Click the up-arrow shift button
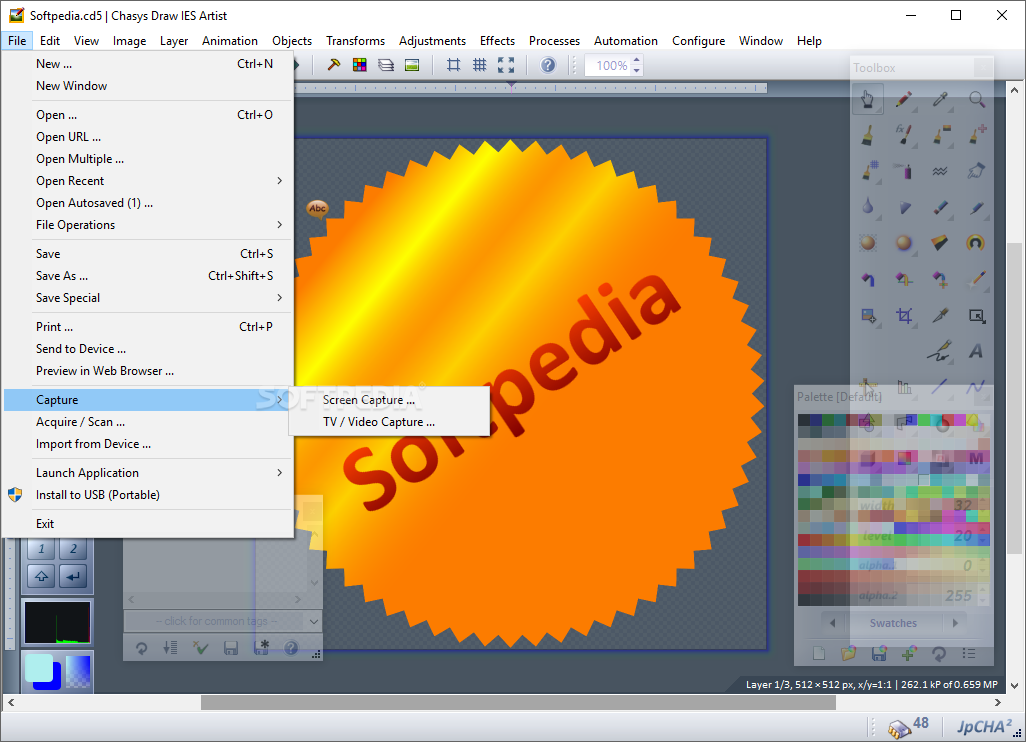 pyautogui.click(x=41, y=576)
